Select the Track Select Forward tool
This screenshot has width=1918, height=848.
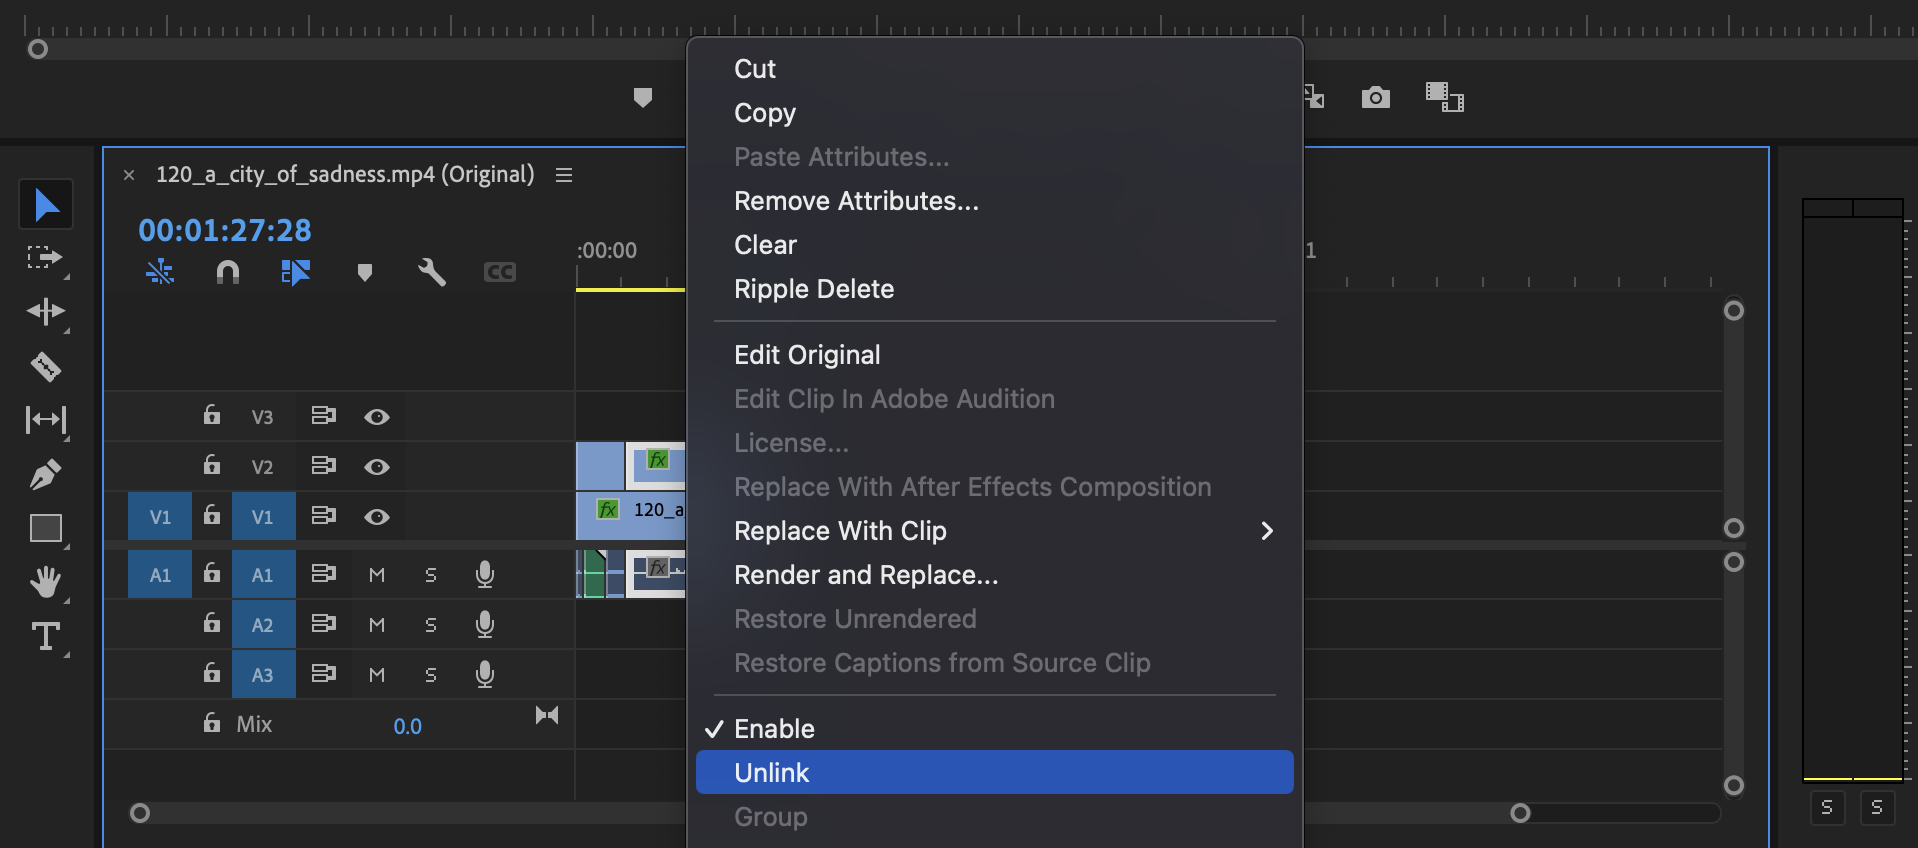[44, 258]
